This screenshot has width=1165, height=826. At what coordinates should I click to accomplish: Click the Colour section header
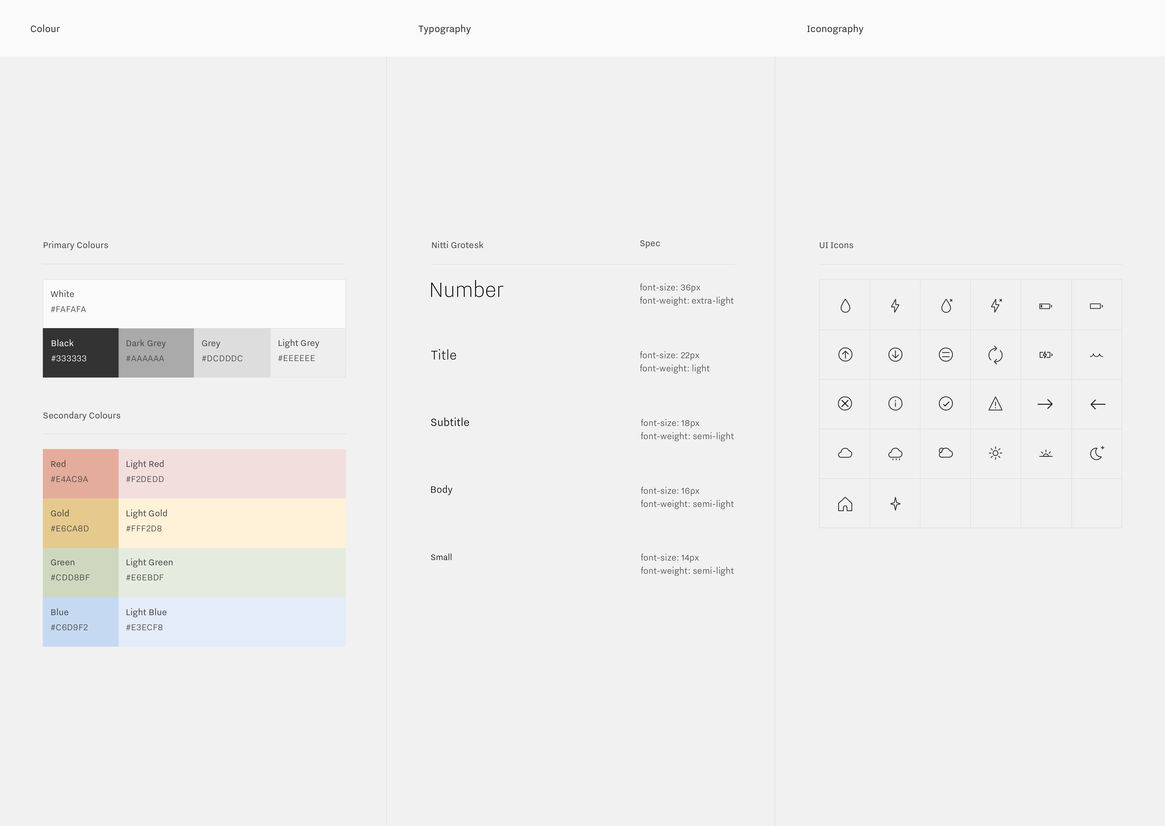coord(45,29)
